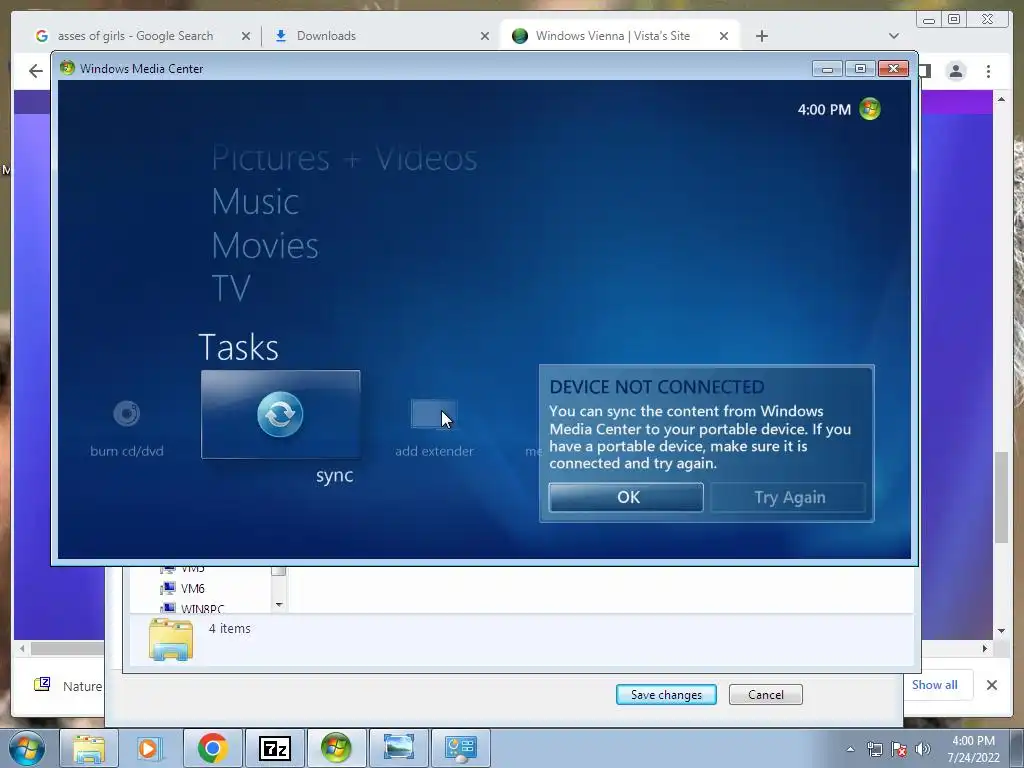Open Windows Explorer from taskbar
The height and width of the screenshot is (768, 1024).
click(x=88, y=748)
